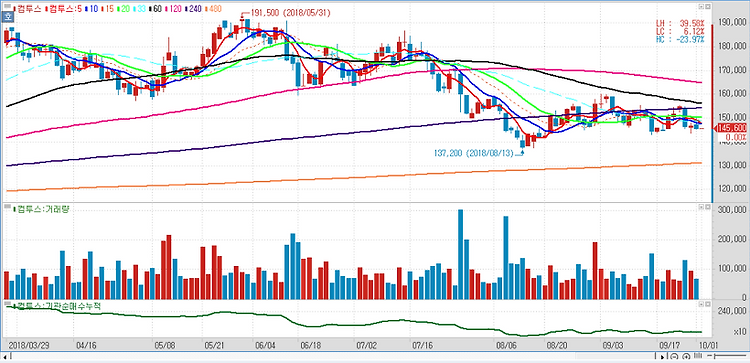Click the x10 scale label
Viewport: 750px width, 363px height.
coord(739,332)
